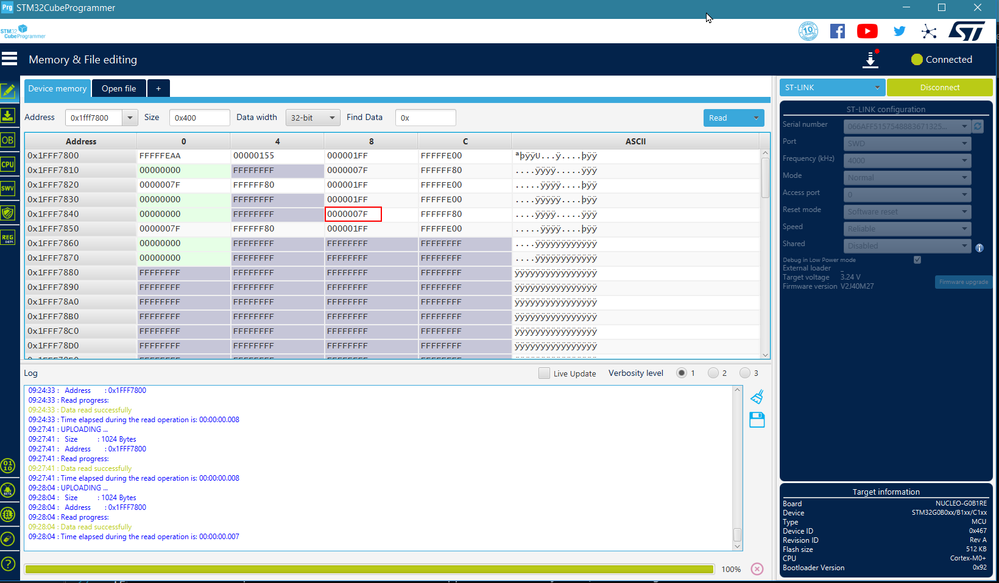Click address row 0x1FFF7880
The height and width of the screenshot is (583, 999).
tap(80, 273)
